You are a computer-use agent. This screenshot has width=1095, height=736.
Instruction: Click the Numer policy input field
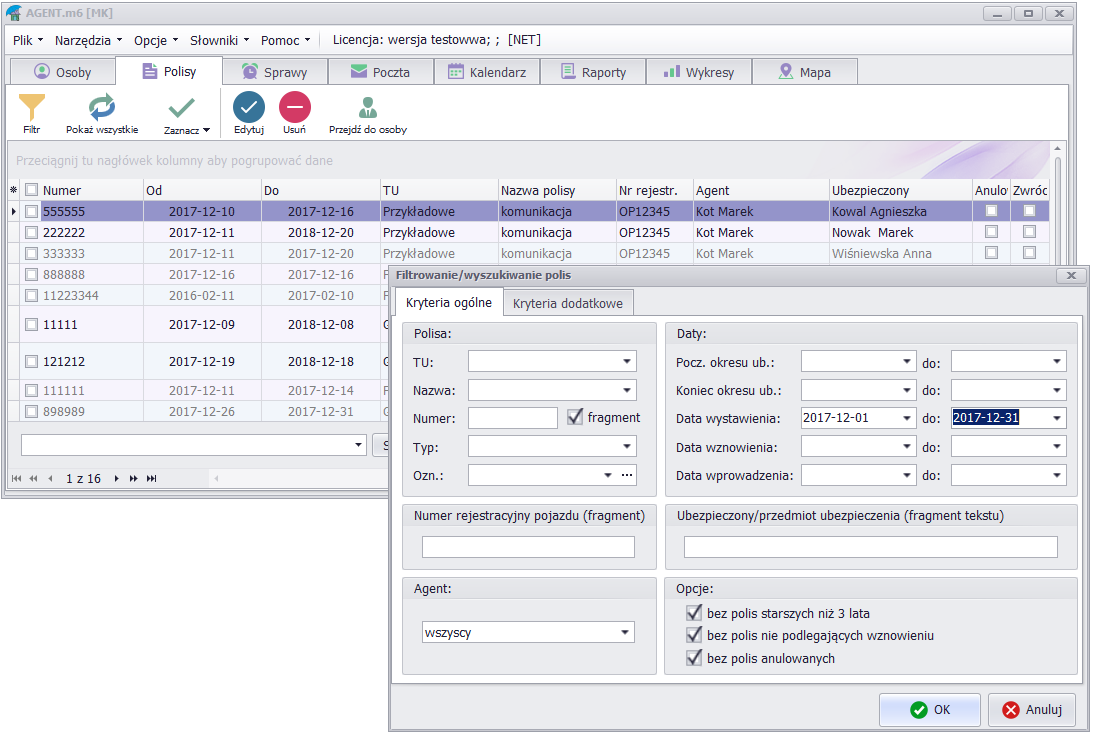513,418
